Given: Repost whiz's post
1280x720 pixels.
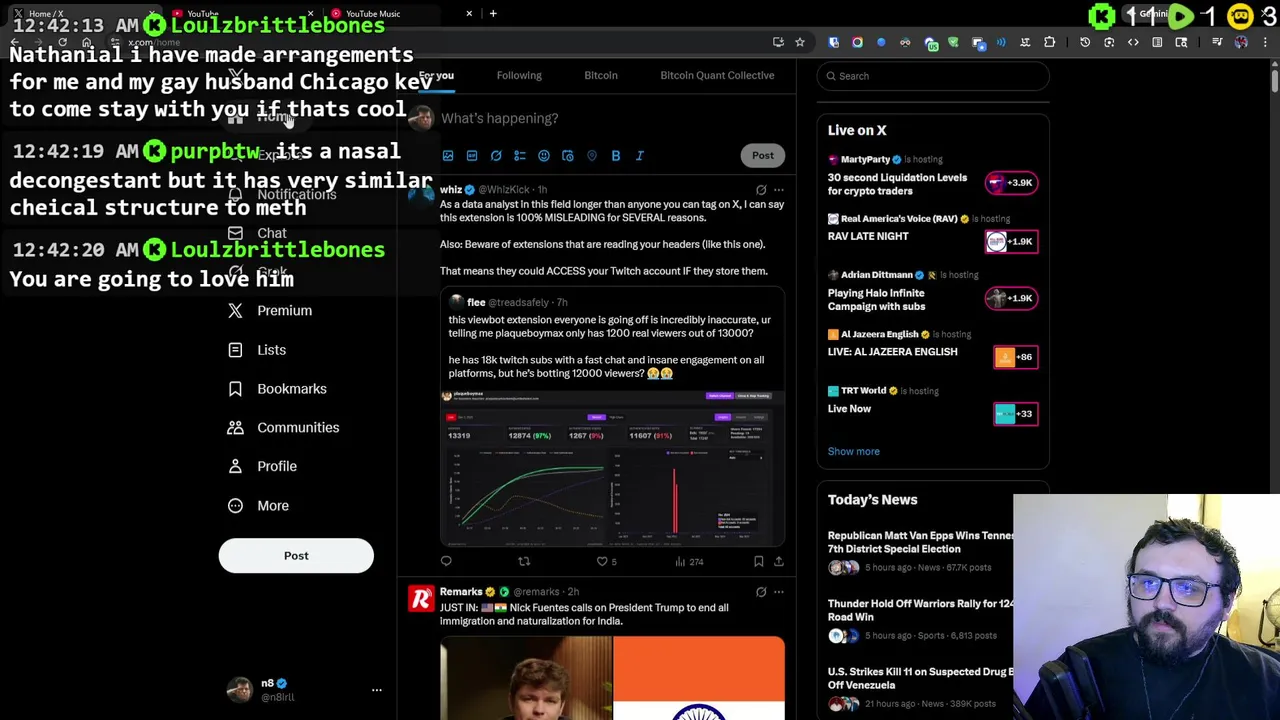Looking at the screenshot, I should pyautogui.click(x=523, y=562).
